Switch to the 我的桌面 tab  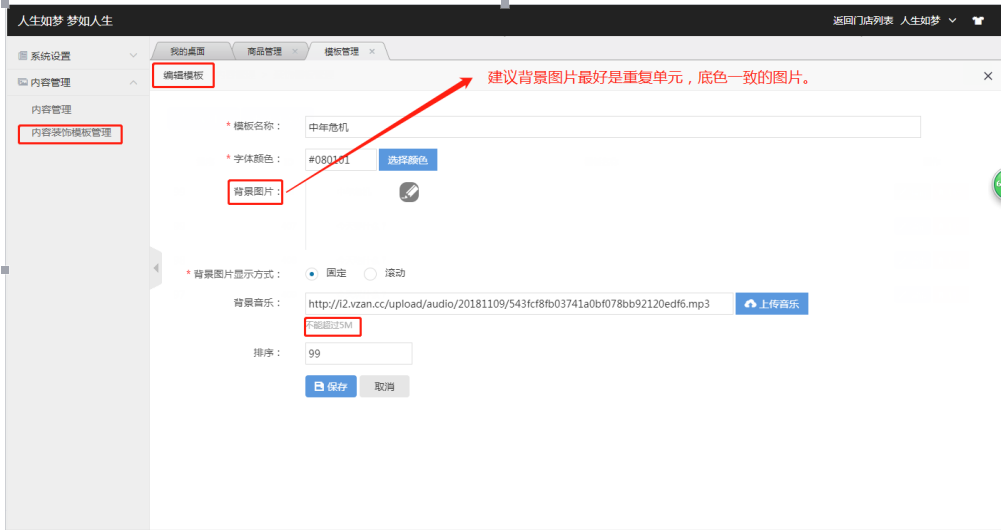(x=187, y=51)
